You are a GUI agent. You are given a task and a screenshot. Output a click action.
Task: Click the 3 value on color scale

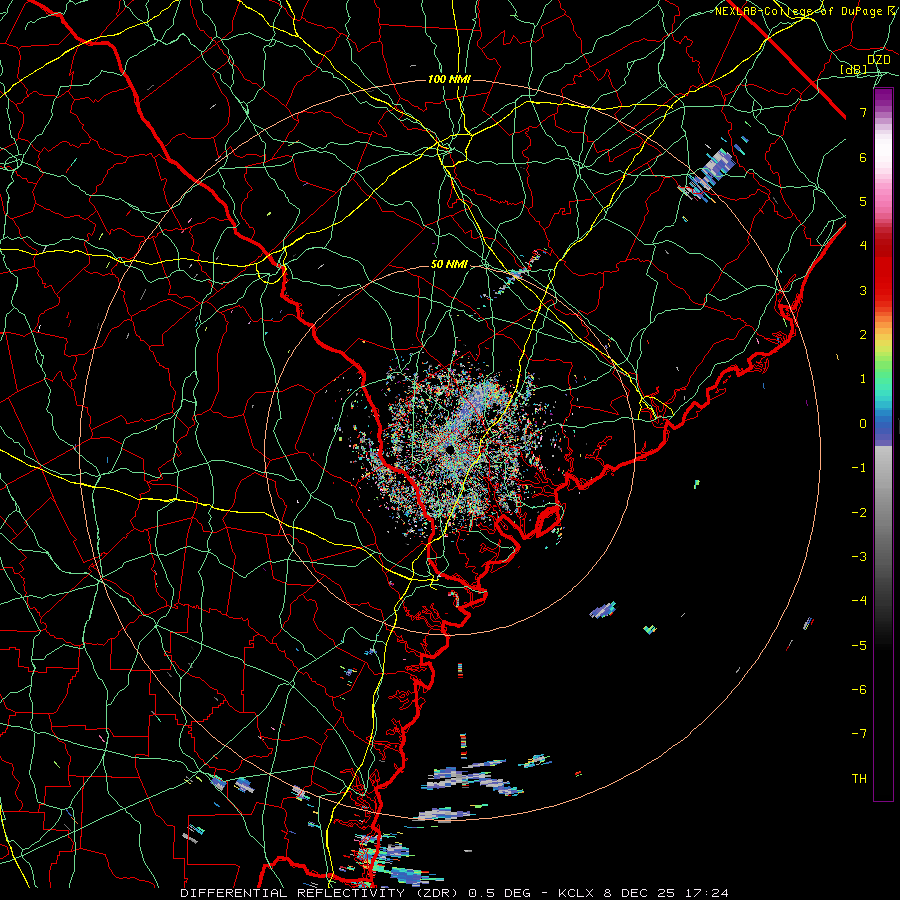click(863, 290)
